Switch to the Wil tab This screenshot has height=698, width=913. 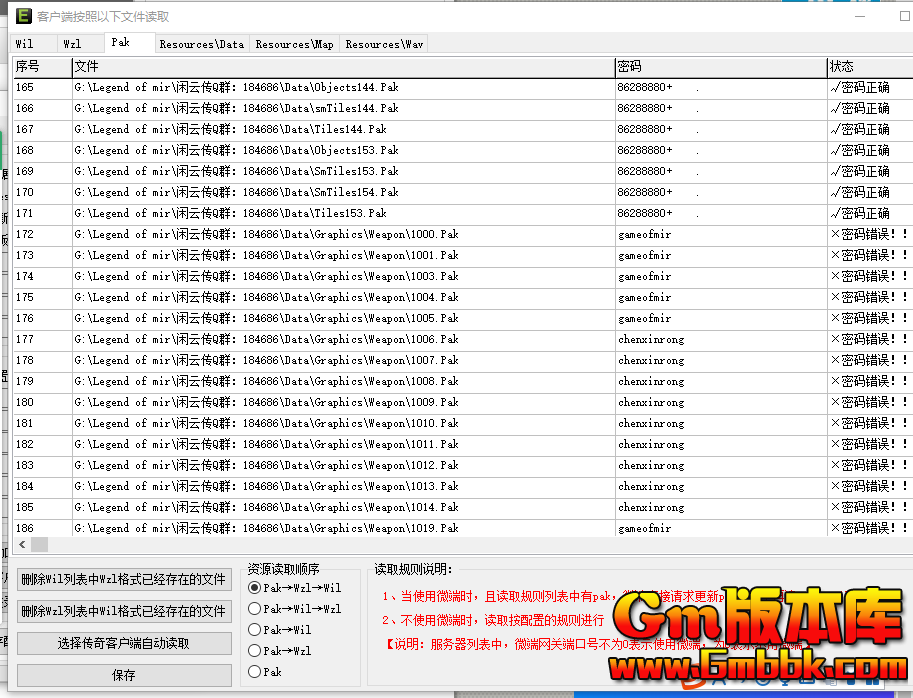pos(25,44)
